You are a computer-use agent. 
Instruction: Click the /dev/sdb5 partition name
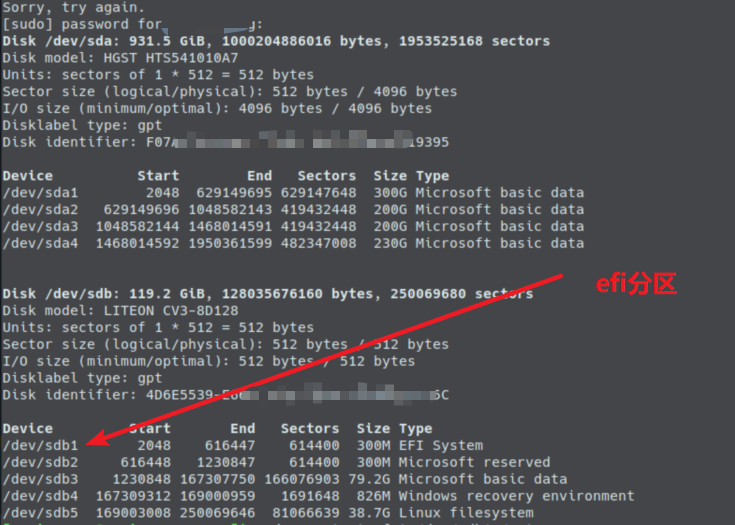coord(40,513)
